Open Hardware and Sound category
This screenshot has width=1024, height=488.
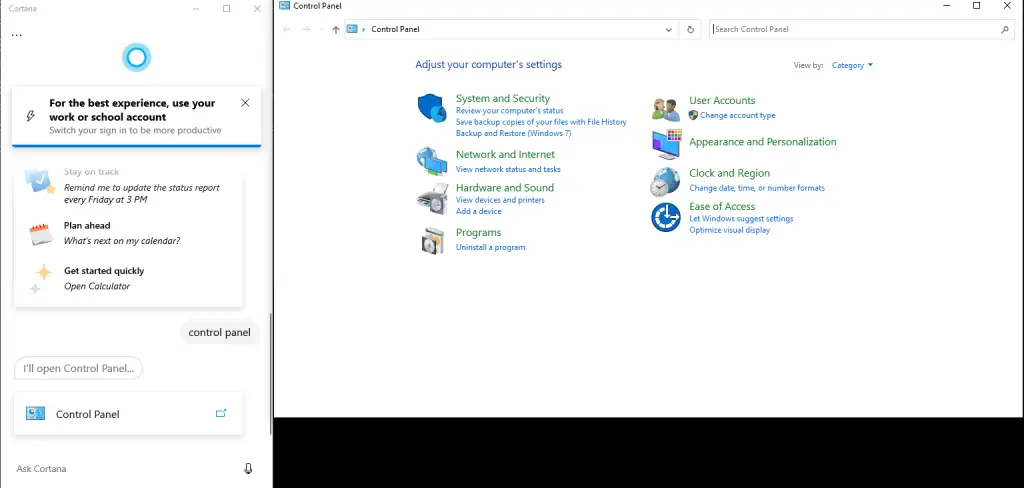click(x=505, y=188)
